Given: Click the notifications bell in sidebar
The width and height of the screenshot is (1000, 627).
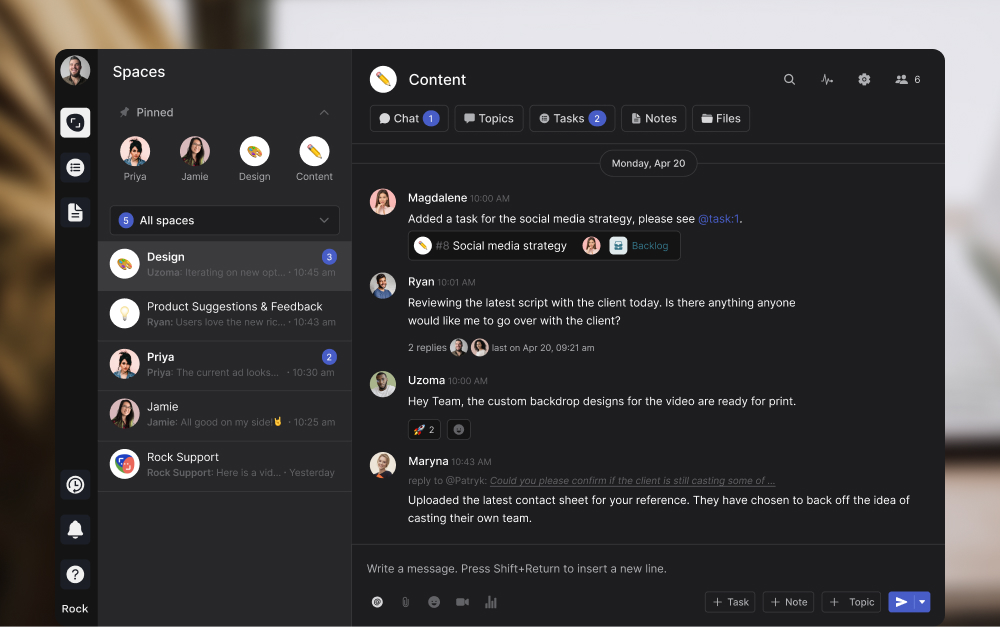Looking at the screenshot, I should coord(75,530).
